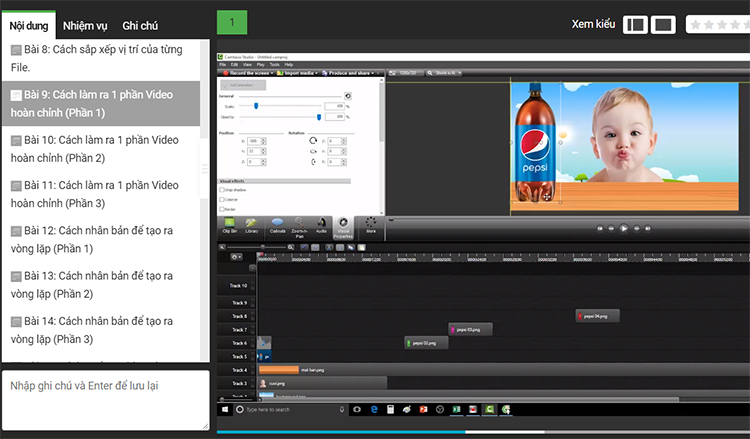Switch to the split-view layout icon
This screenshot has width=750, height=439.
(635, 25)
